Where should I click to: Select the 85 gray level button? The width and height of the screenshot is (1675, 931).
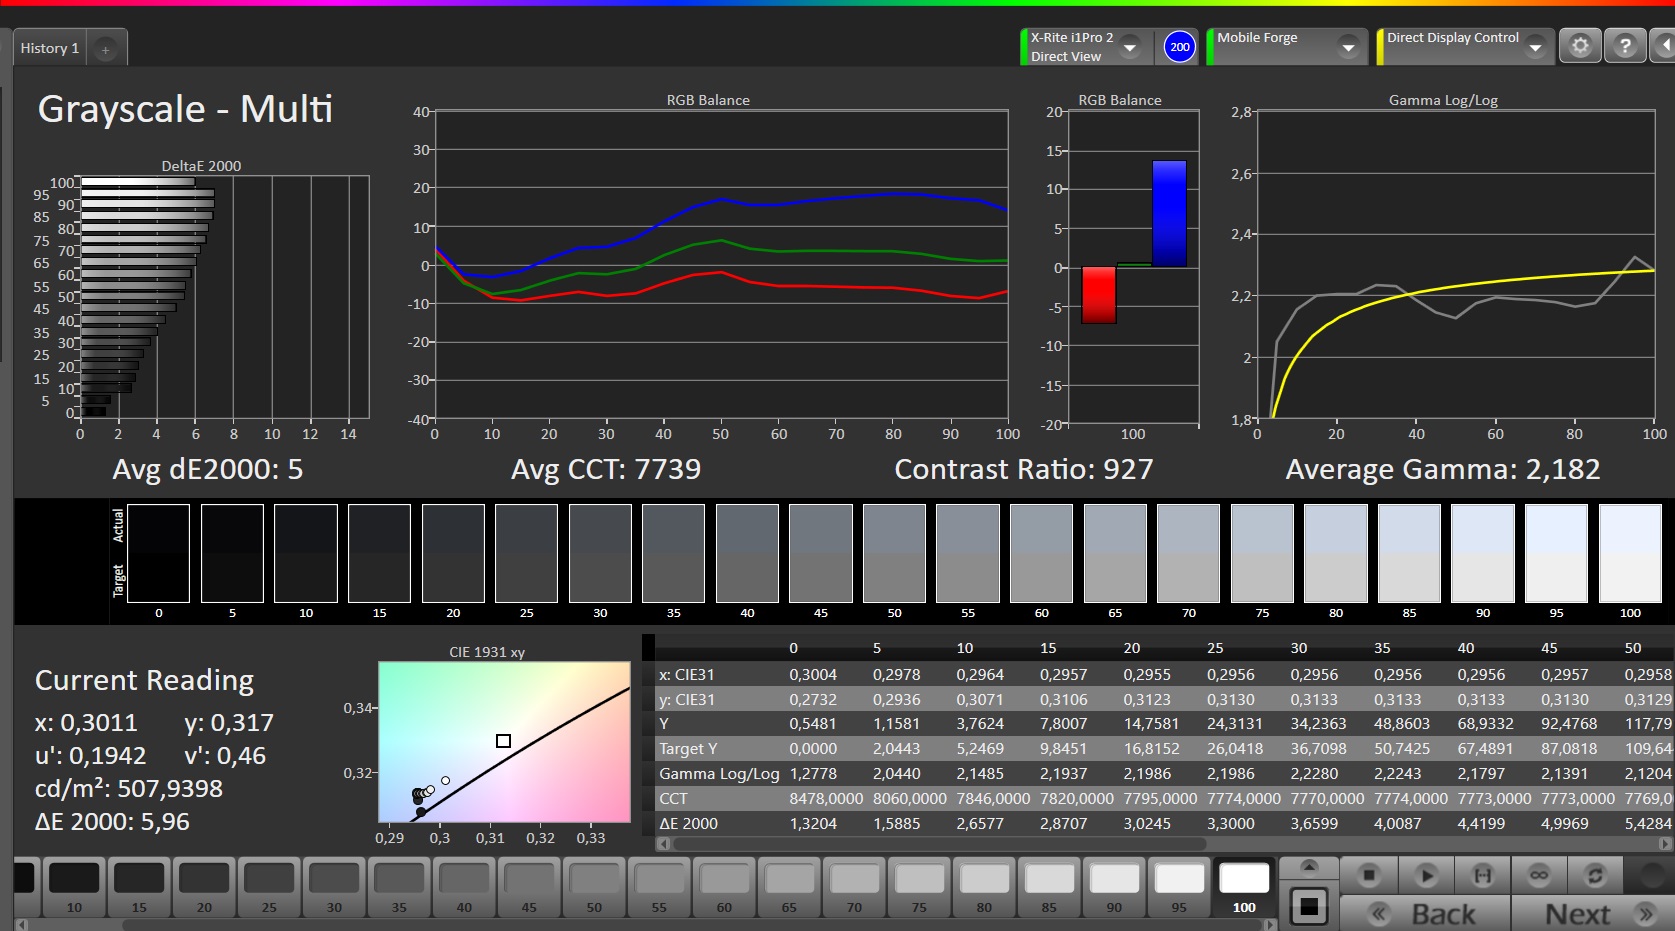coord(1049,887)
